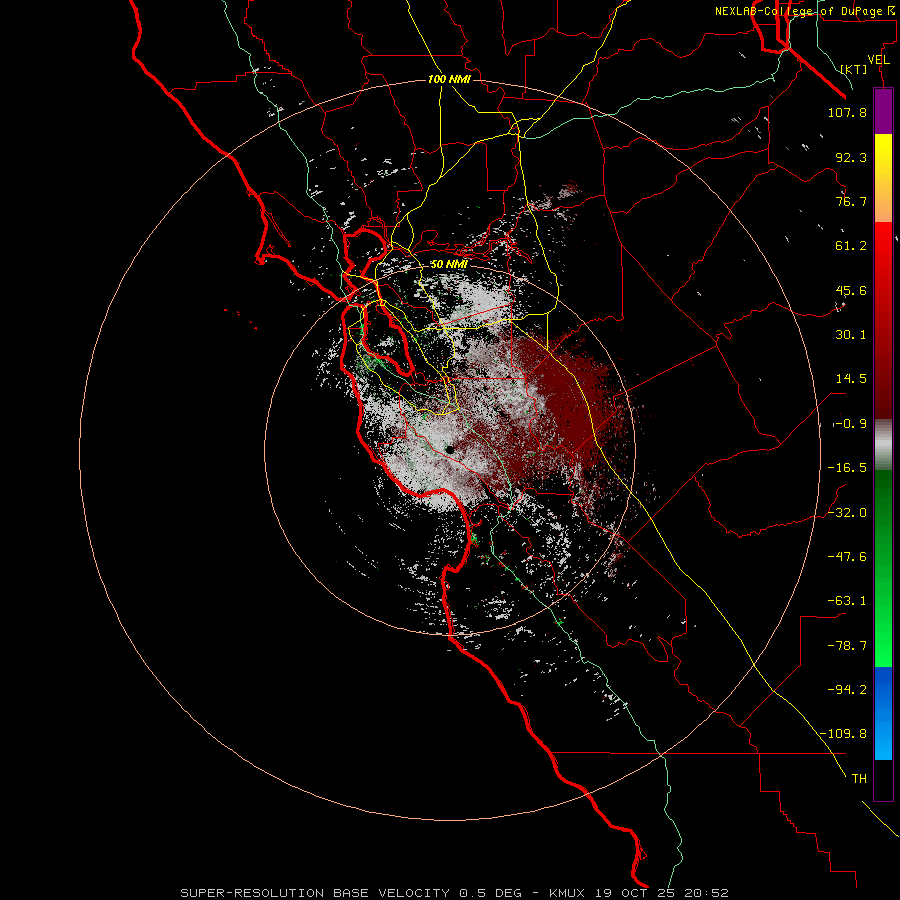The width and height of the screenshot is (900, 900).
Task: Select the 92.3 legend value
Action: [851, 157]
